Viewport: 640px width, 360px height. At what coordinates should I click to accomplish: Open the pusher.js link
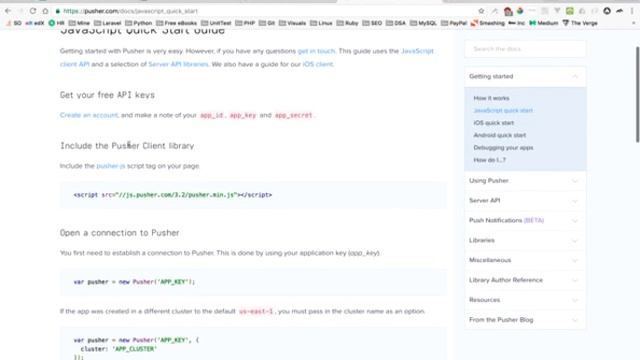[x=111, y=166]
